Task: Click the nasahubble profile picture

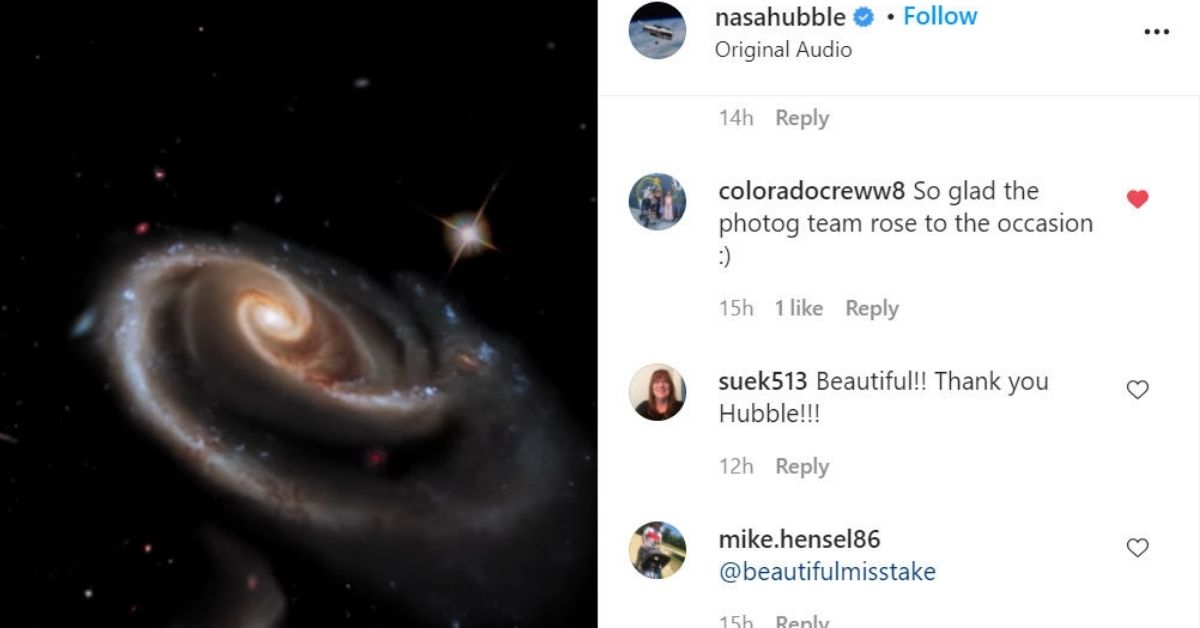Action: click(657, 31)
